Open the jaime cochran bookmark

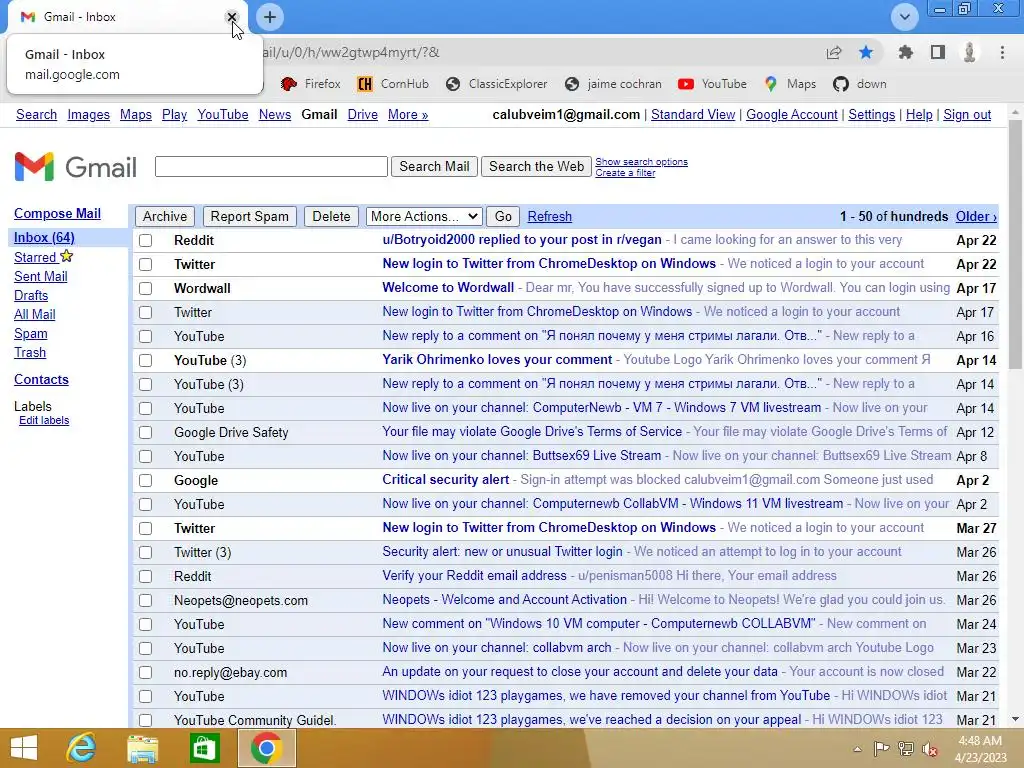[613, 84]
